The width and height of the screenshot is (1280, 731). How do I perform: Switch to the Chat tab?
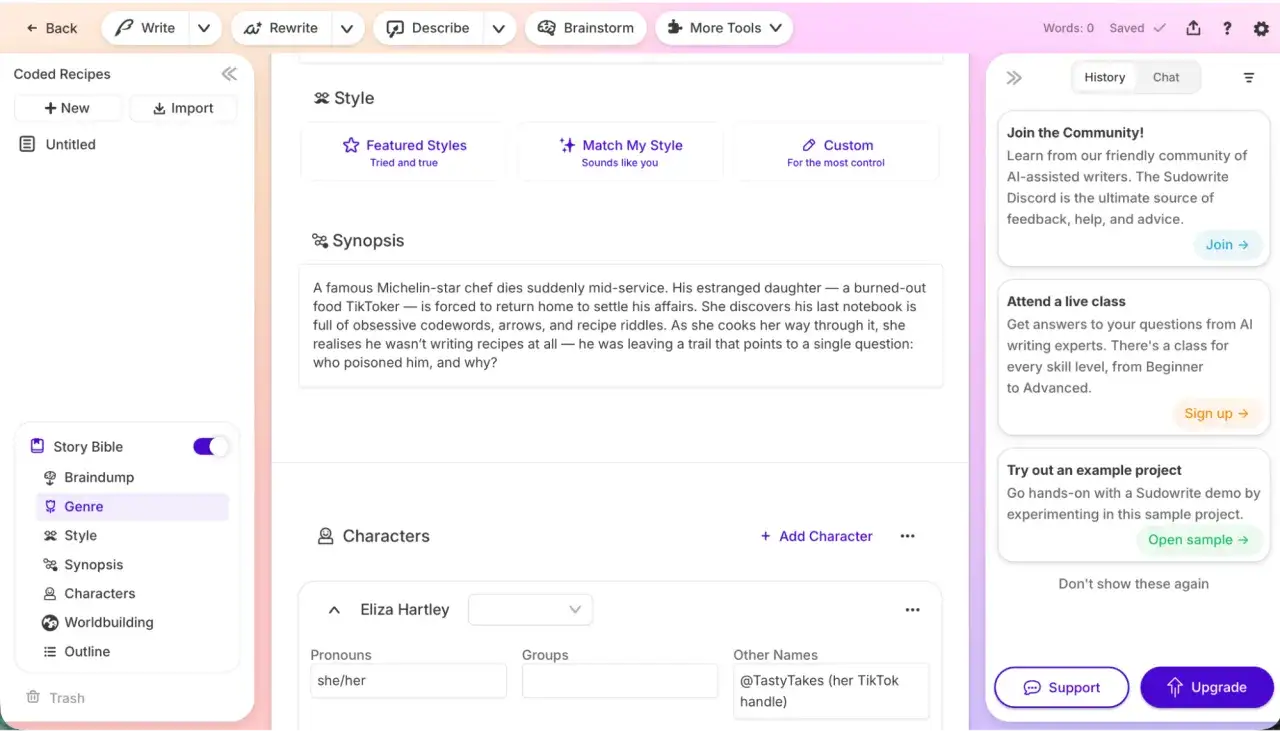click(x=1166, y=77)
